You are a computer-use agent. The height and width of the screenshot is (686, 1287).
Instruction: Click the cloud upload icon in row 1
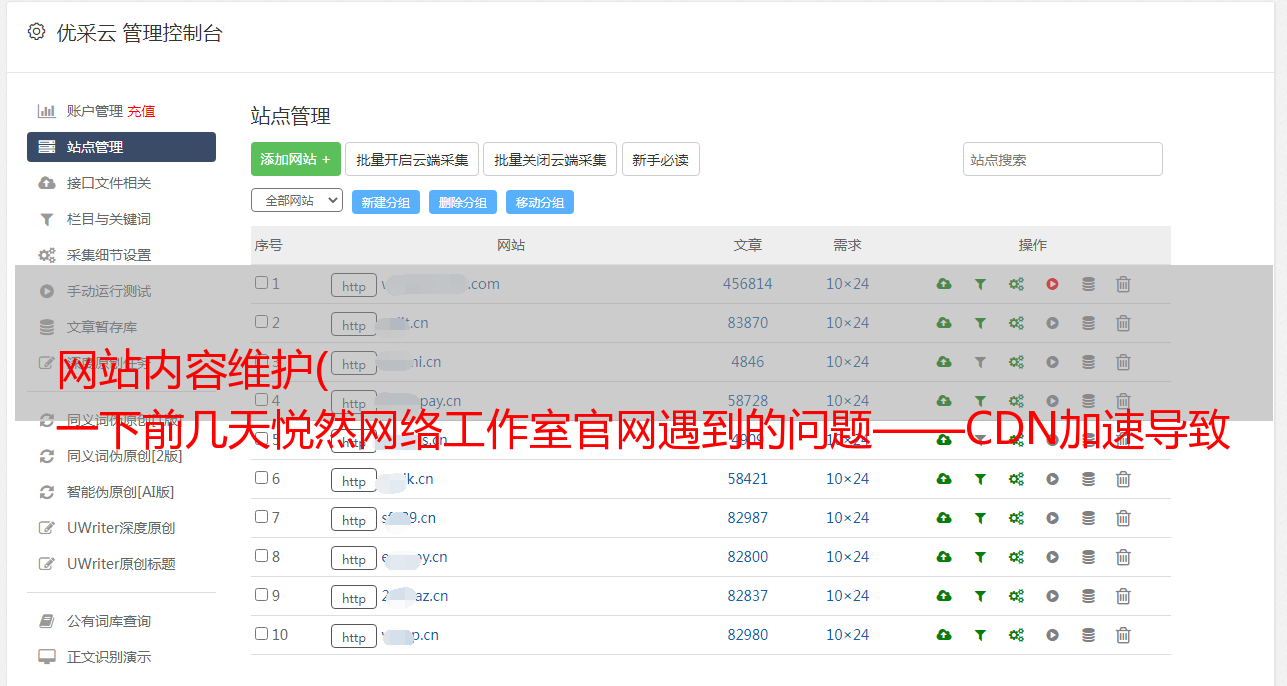(944, 284)
